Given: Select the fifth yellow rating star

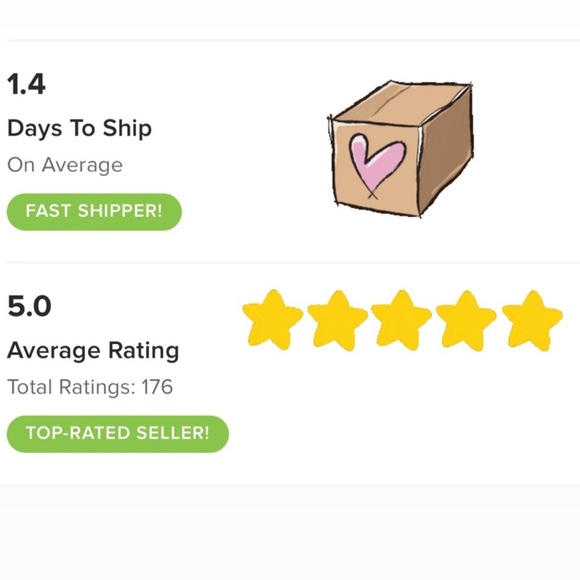Looking at the screenshot, I should tap(532, 320).
